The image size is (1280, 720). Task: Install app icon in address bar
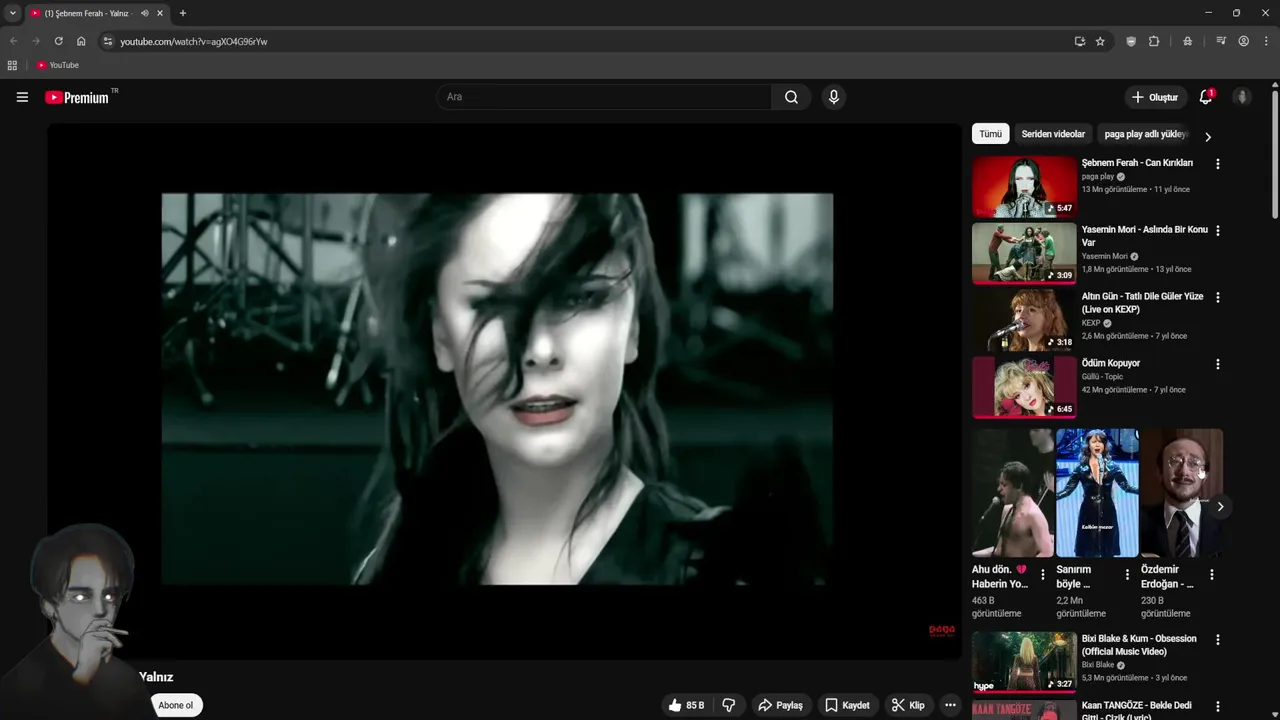click(1079, 41)
